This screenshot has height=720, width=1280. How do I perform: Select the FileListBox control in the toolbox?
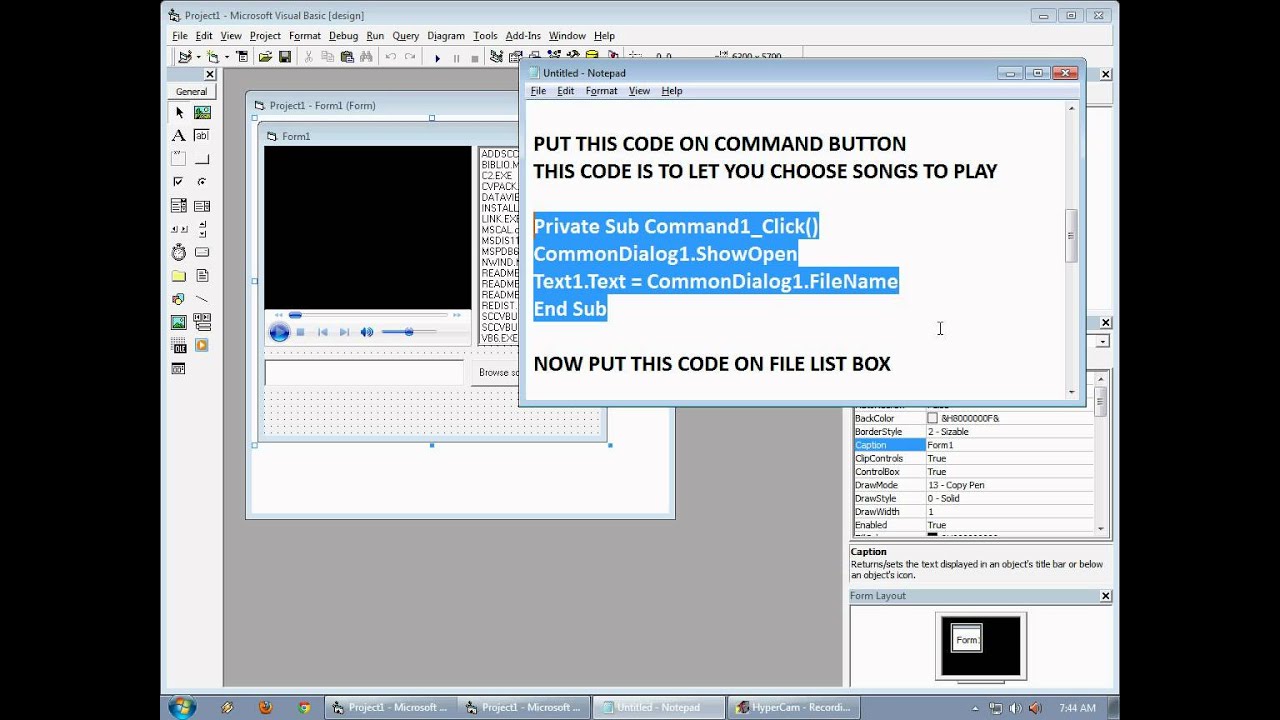tap(202, 275)
